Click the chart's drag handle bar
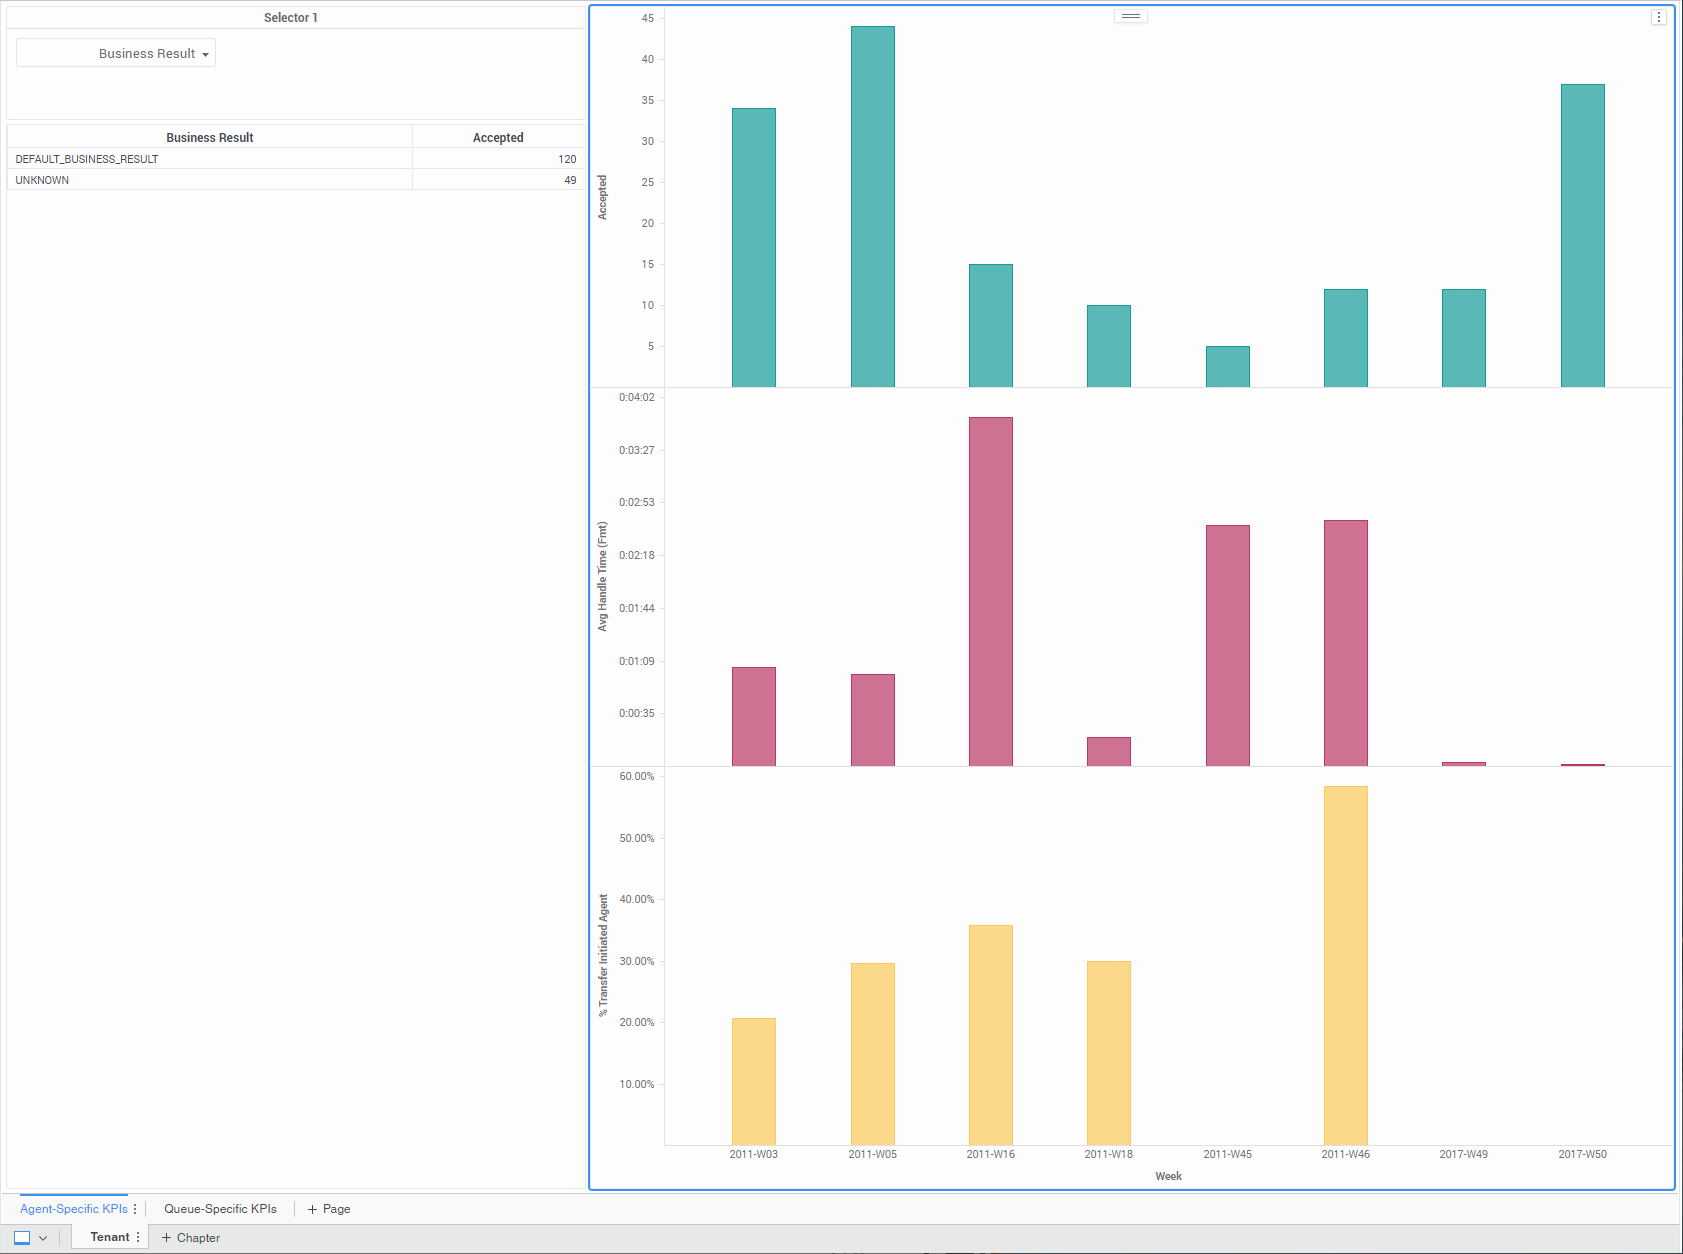The image size is (1683, 1254). [x=1130, y=16]
